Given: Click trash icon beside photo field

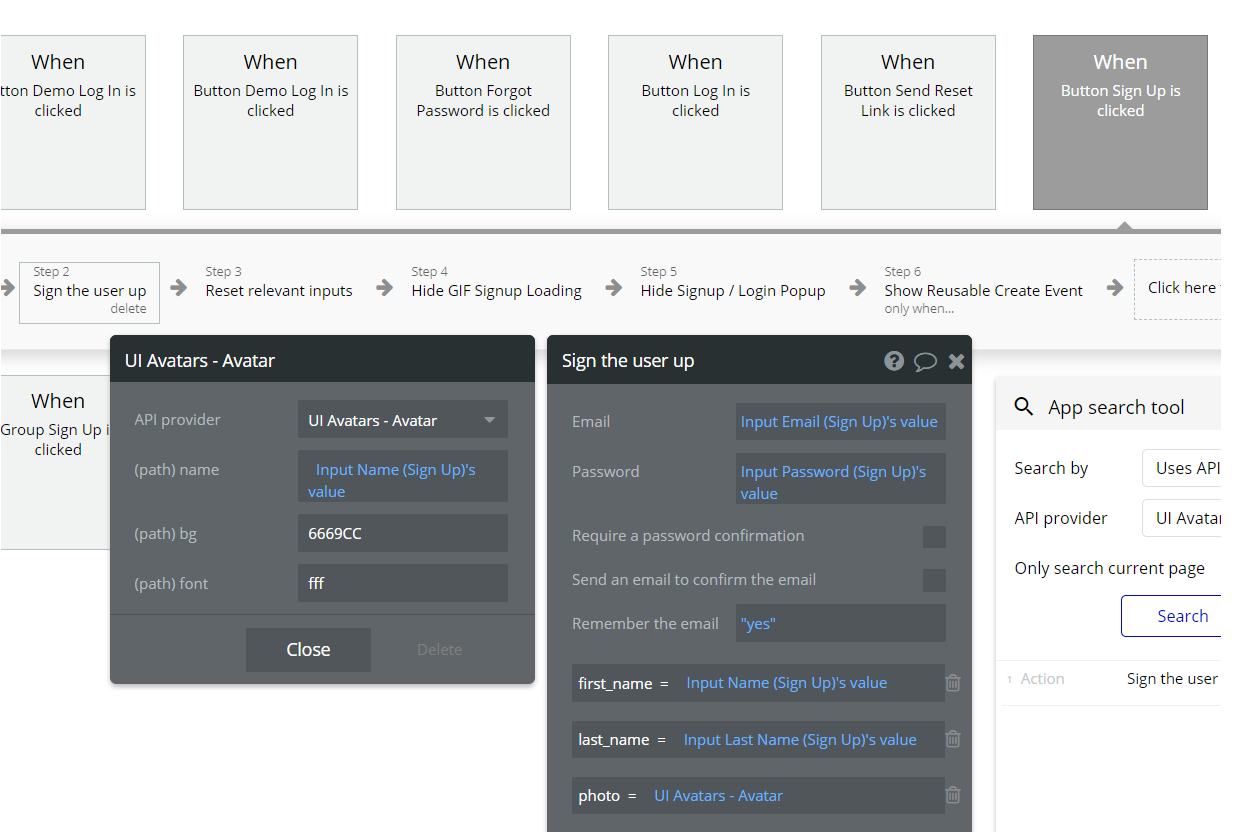Looking at the screenshot, I should click(953, 796).
